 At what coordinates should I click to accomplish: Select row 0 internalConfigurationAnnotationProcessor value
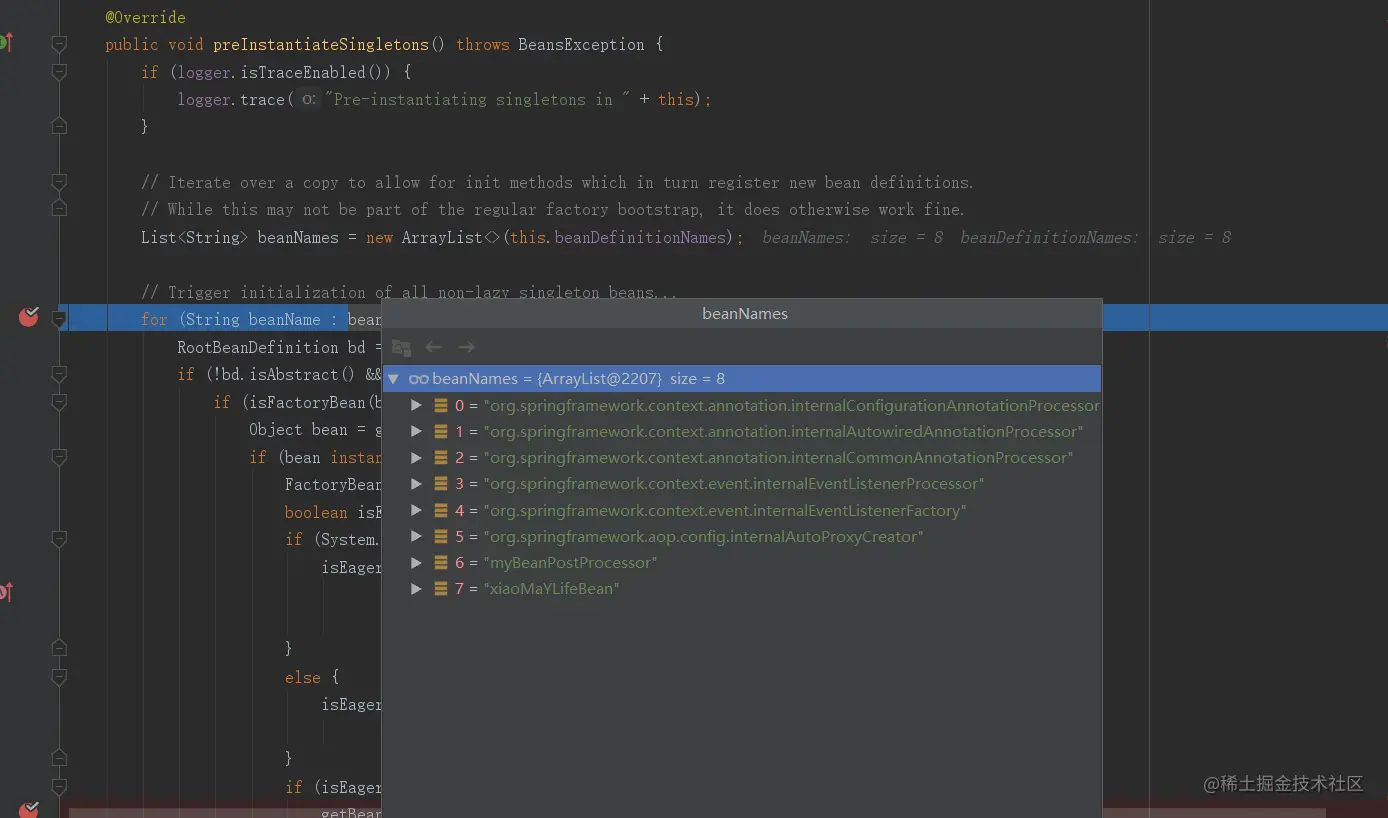click(791, 405)
